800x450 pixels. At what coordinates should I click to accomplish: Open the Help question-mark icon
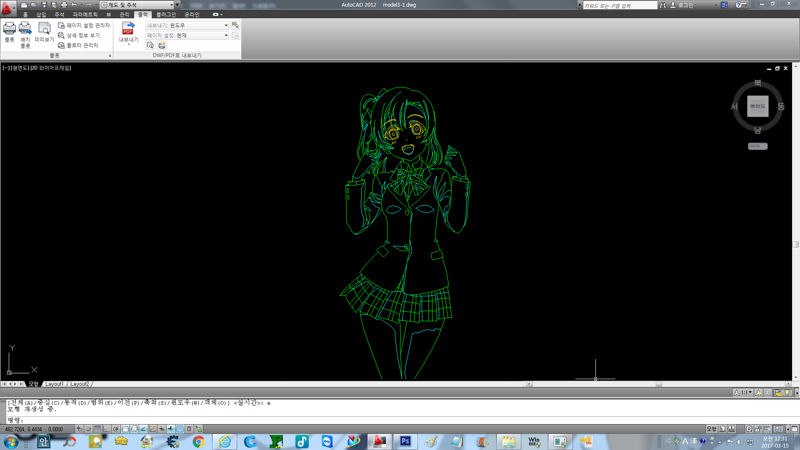coord(740,5)
